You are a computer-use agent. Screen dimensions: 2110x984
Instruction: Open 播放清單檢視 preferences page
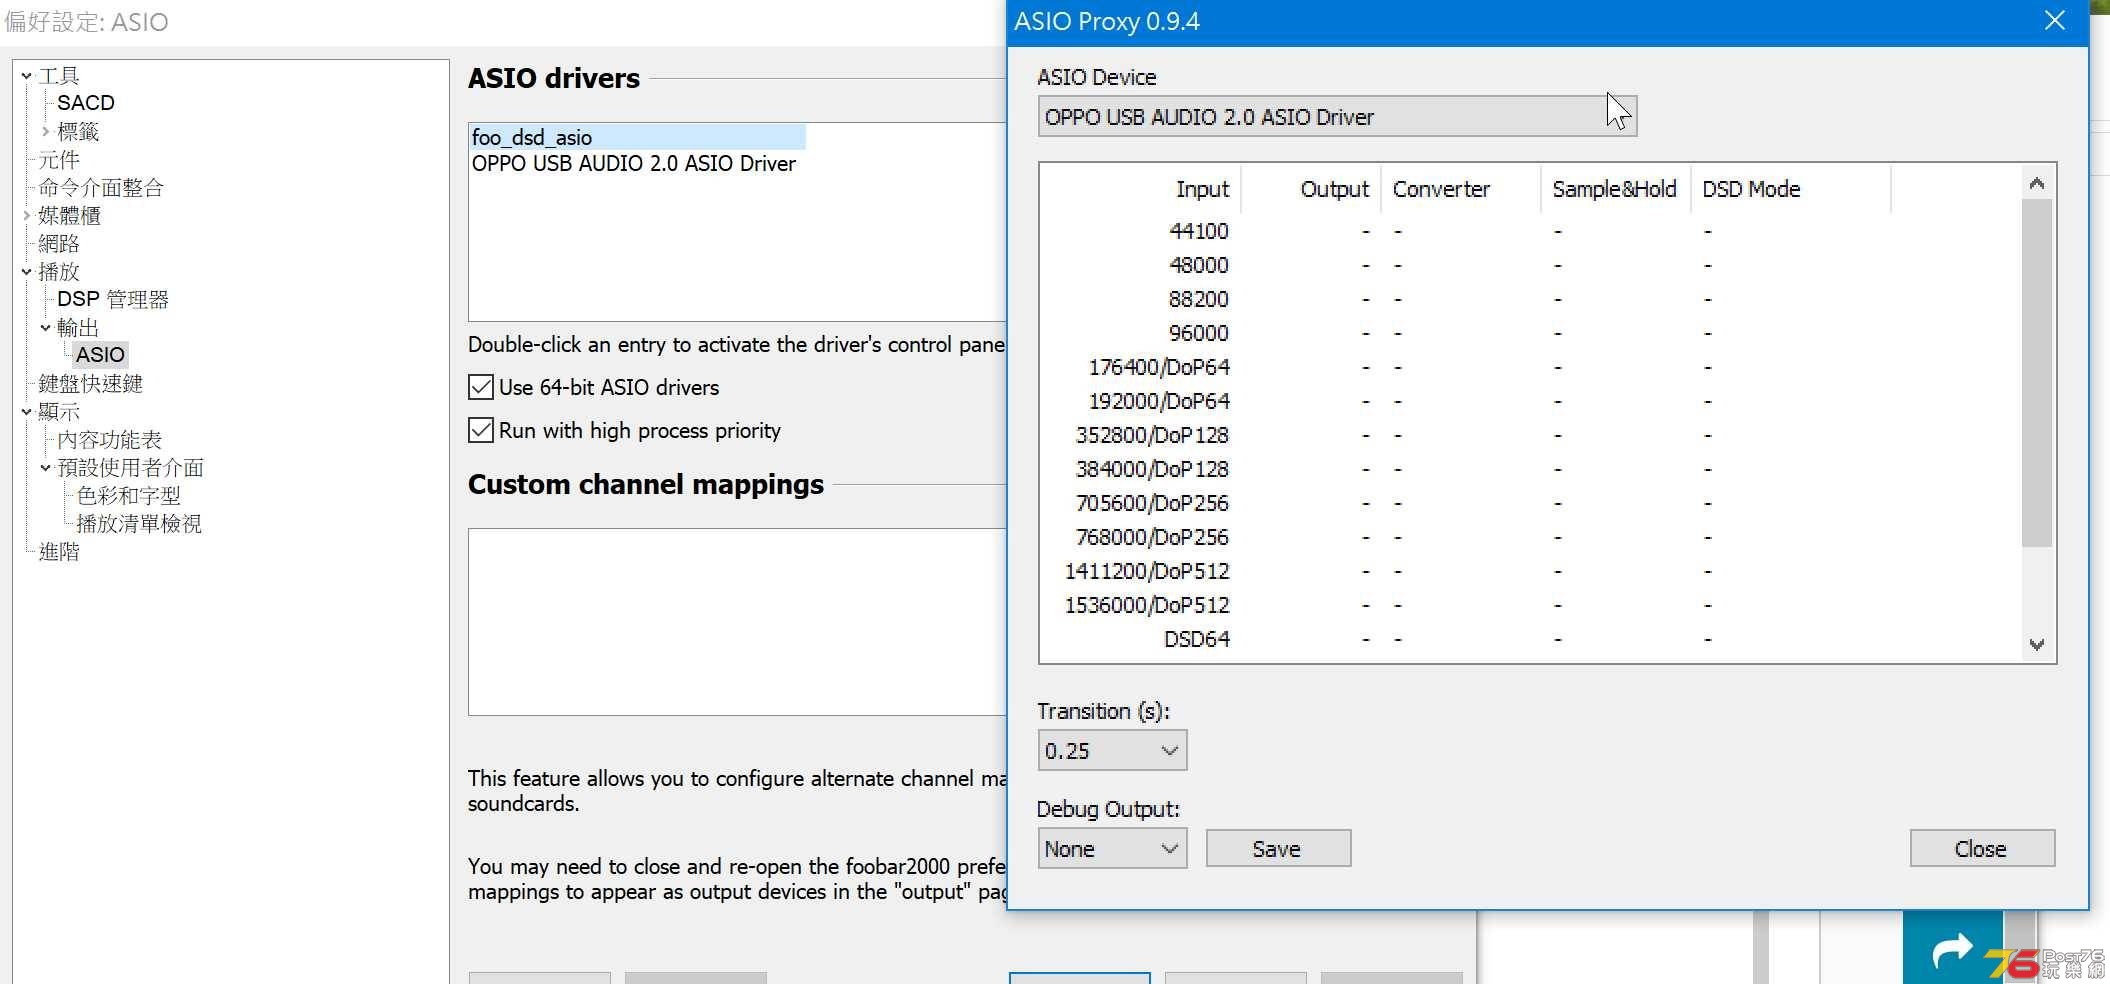[x=139, y=523]
